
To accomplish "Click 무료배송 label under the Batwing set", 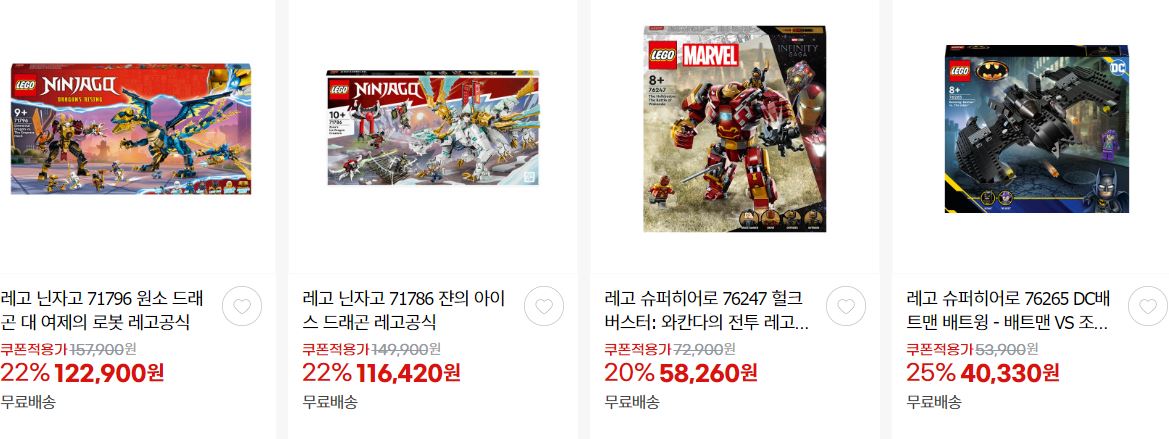I will click(x=933, y=402).
